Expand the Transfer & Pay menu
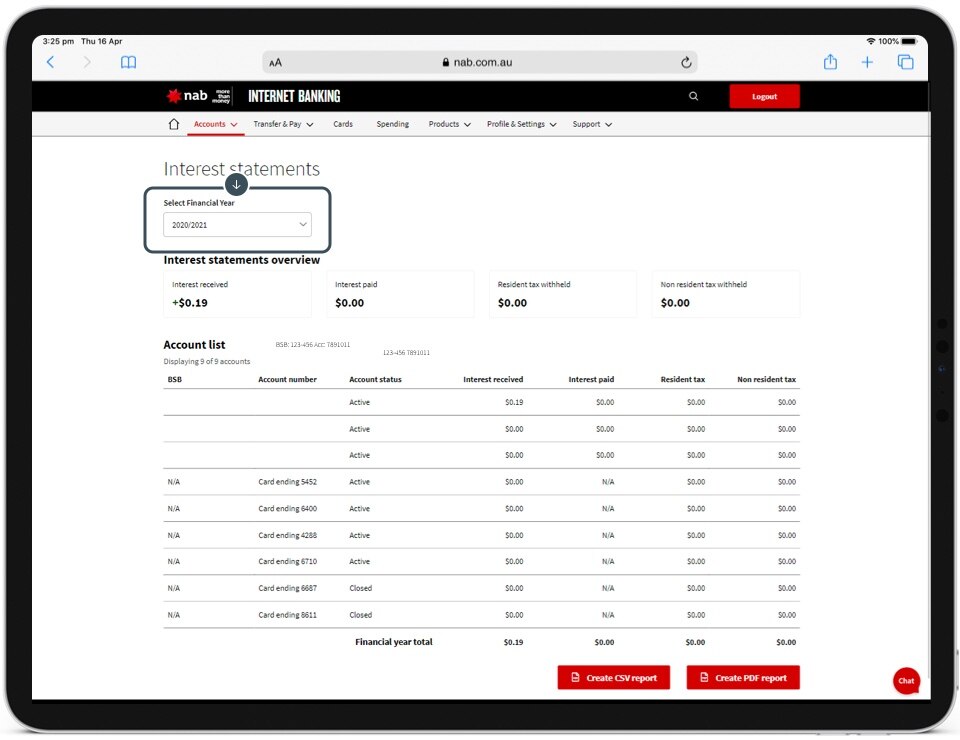The height and width of the screenshot is (740, 960). click(283, 125)
